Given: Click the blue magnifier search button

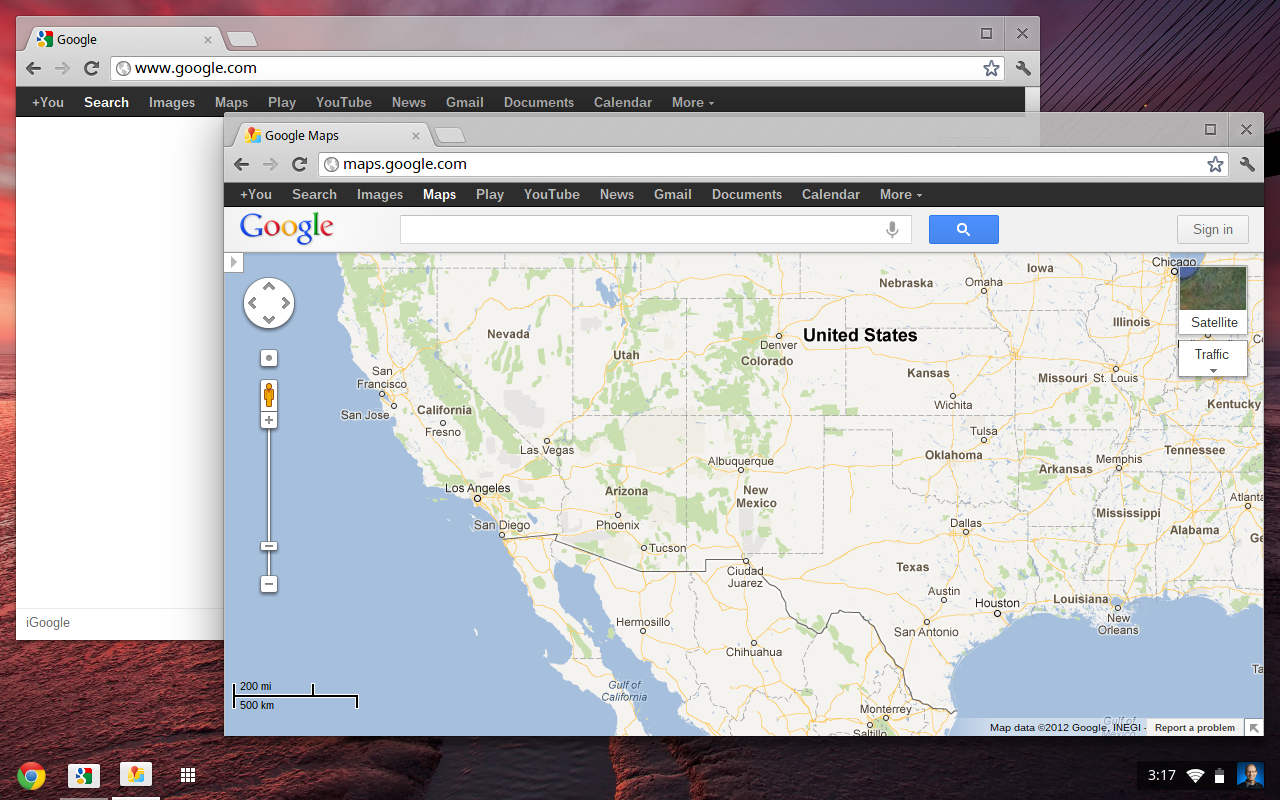Looking at the screenshot, I should coord(963,230).
